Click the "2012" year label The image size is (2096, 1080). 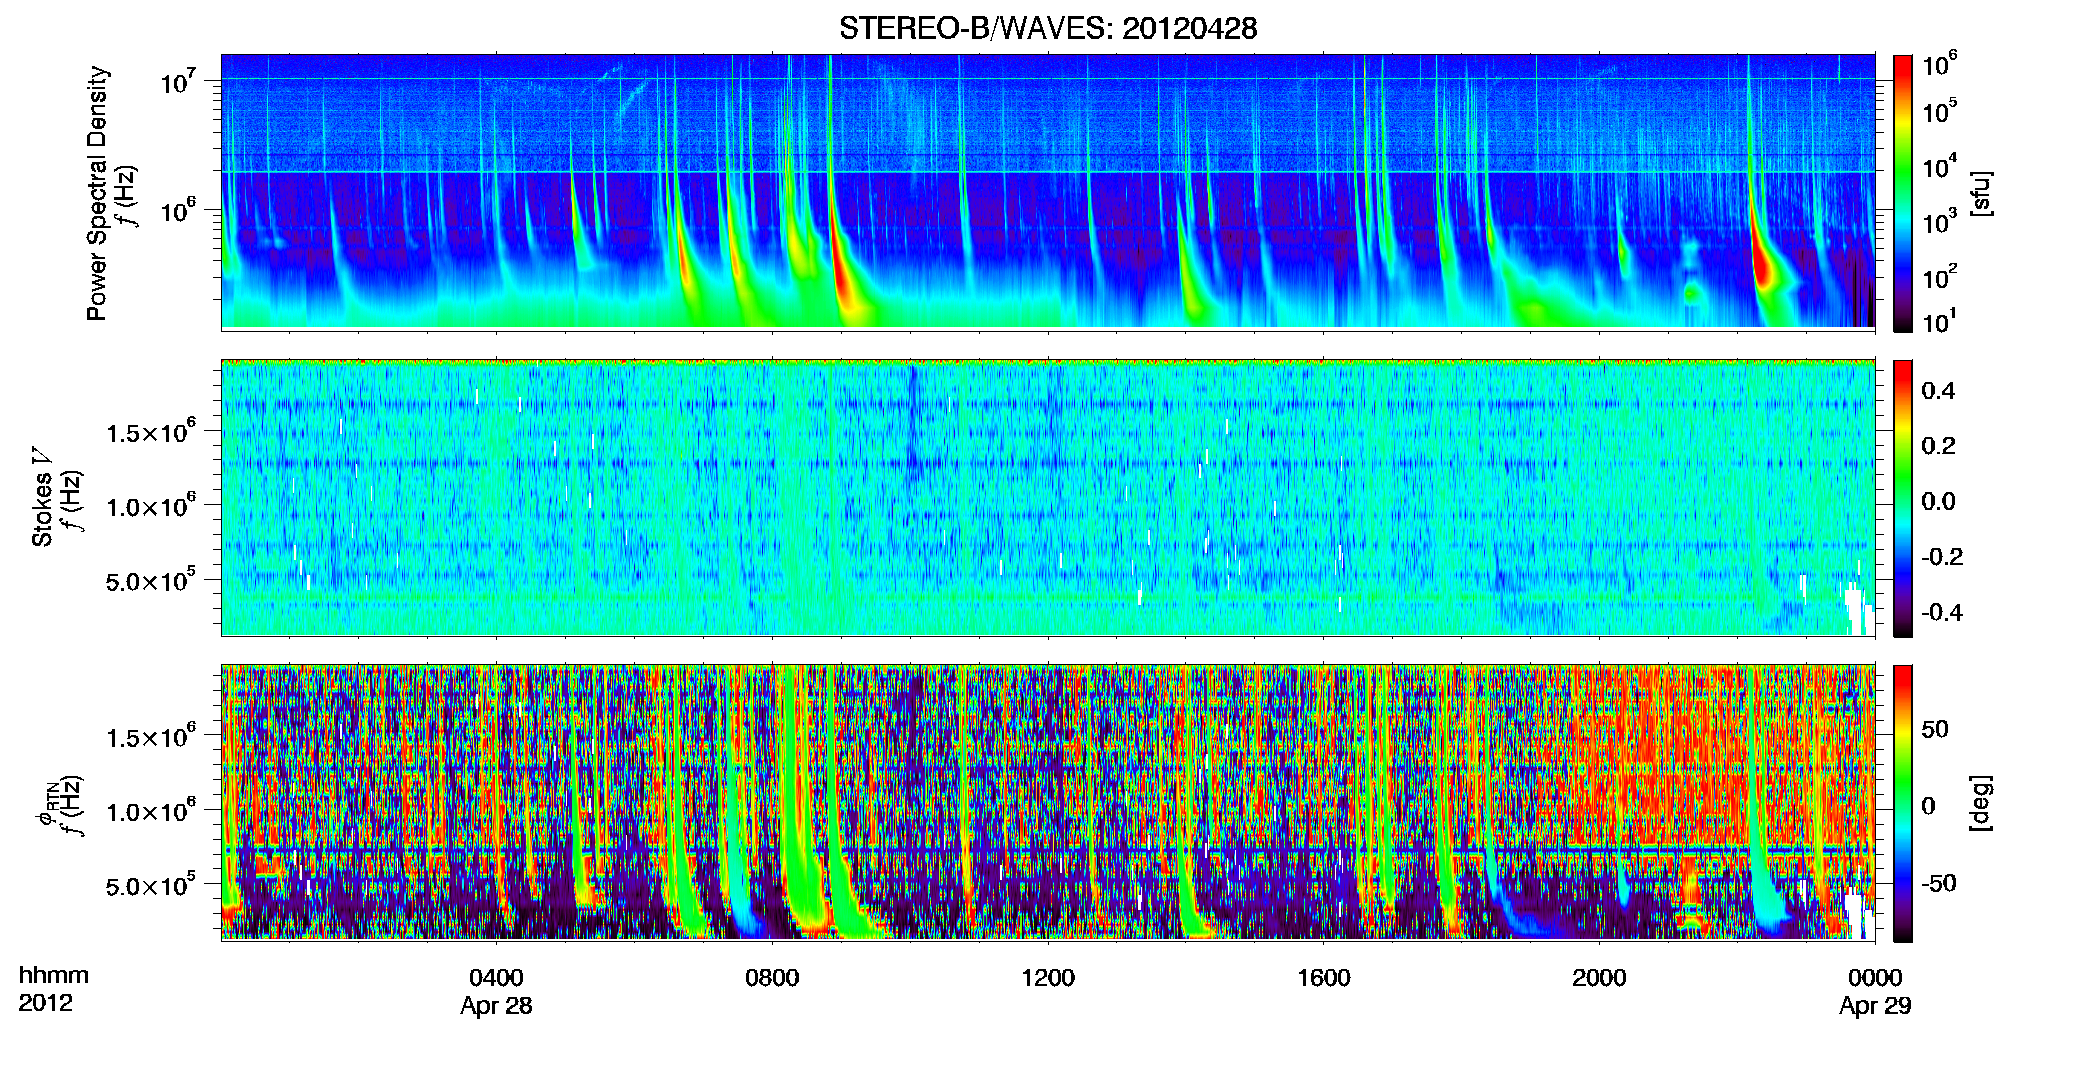(45, 1003)
